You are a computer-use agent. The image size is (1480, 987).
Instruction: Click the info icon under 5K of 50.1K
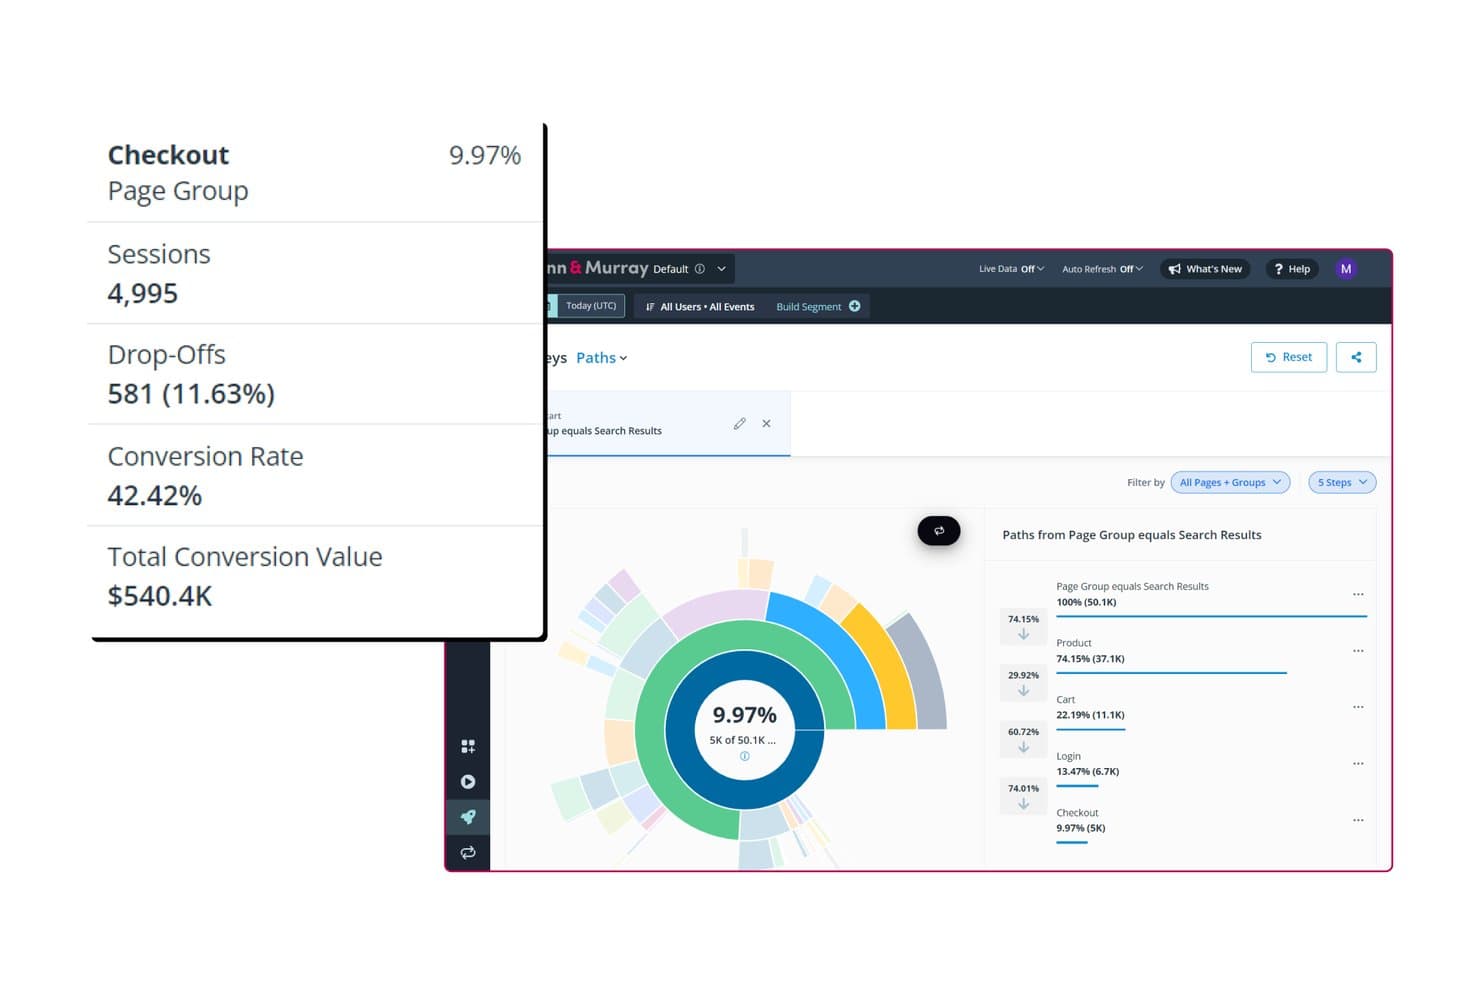pyautogui.click(x=744, y=757)
